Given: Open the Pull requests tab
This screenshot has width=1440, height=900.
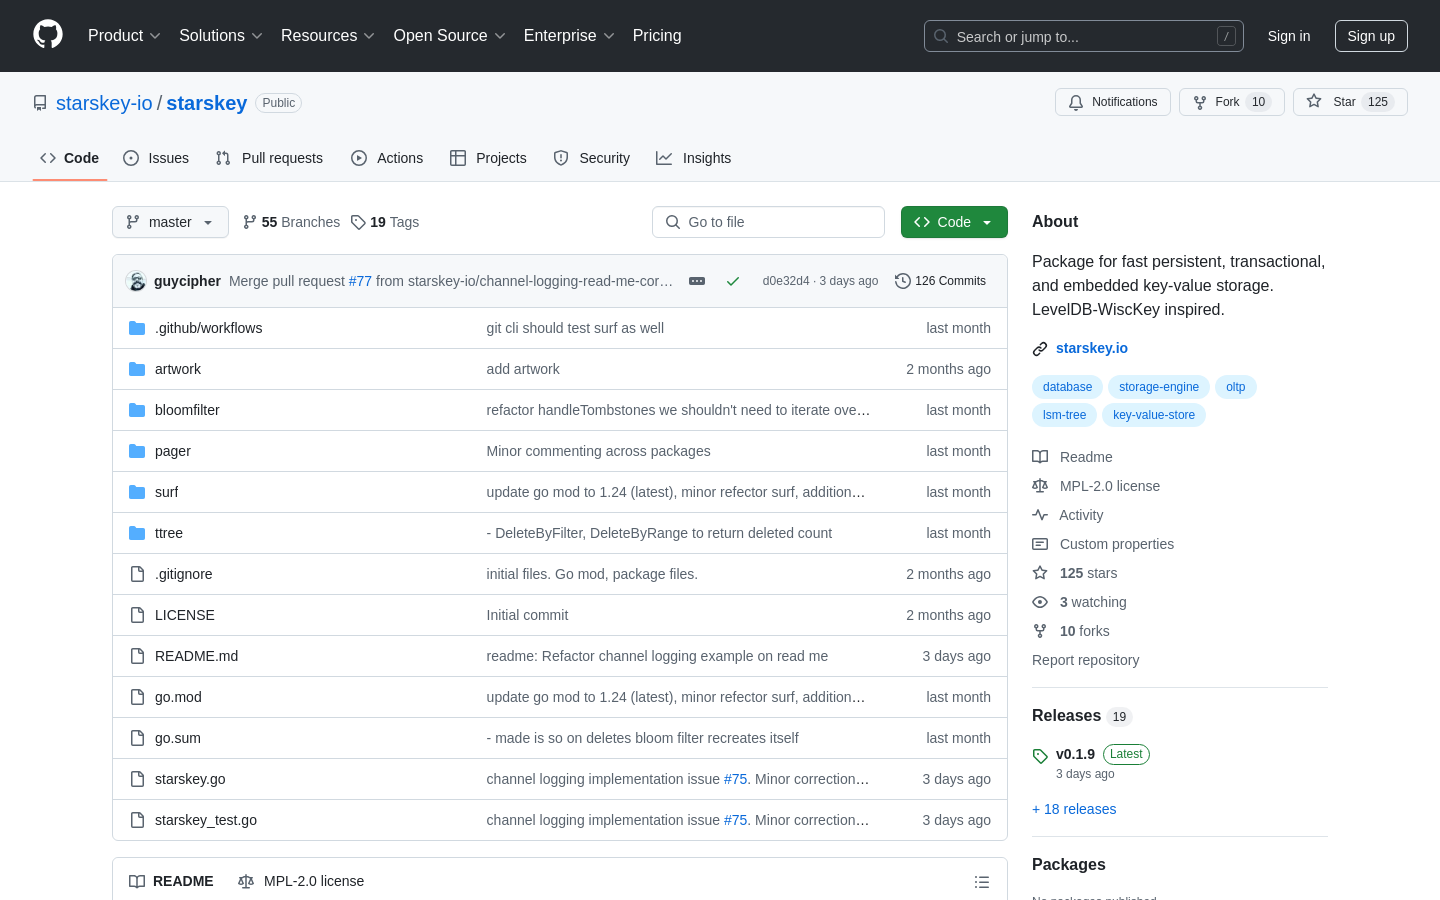Looking at the screenshot, I should point(269,158).
